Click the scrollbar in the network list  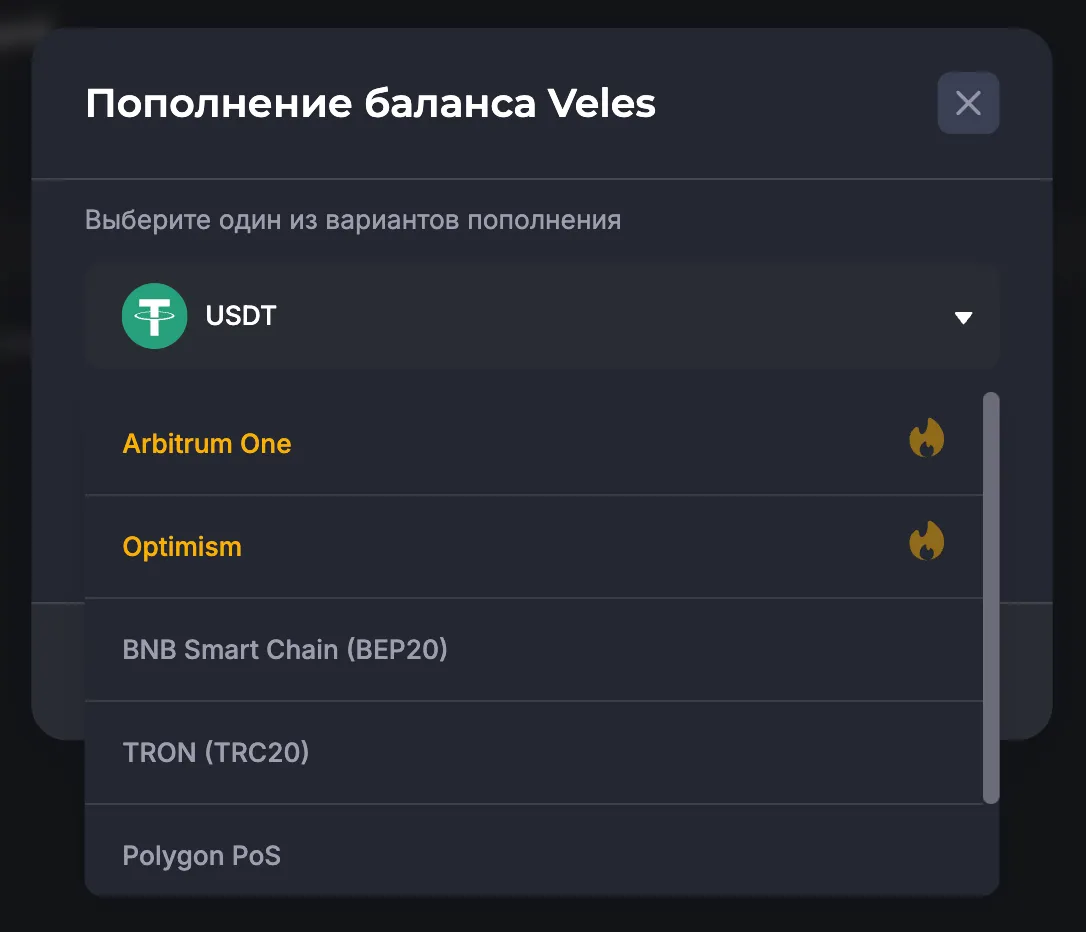pos(991,598)
